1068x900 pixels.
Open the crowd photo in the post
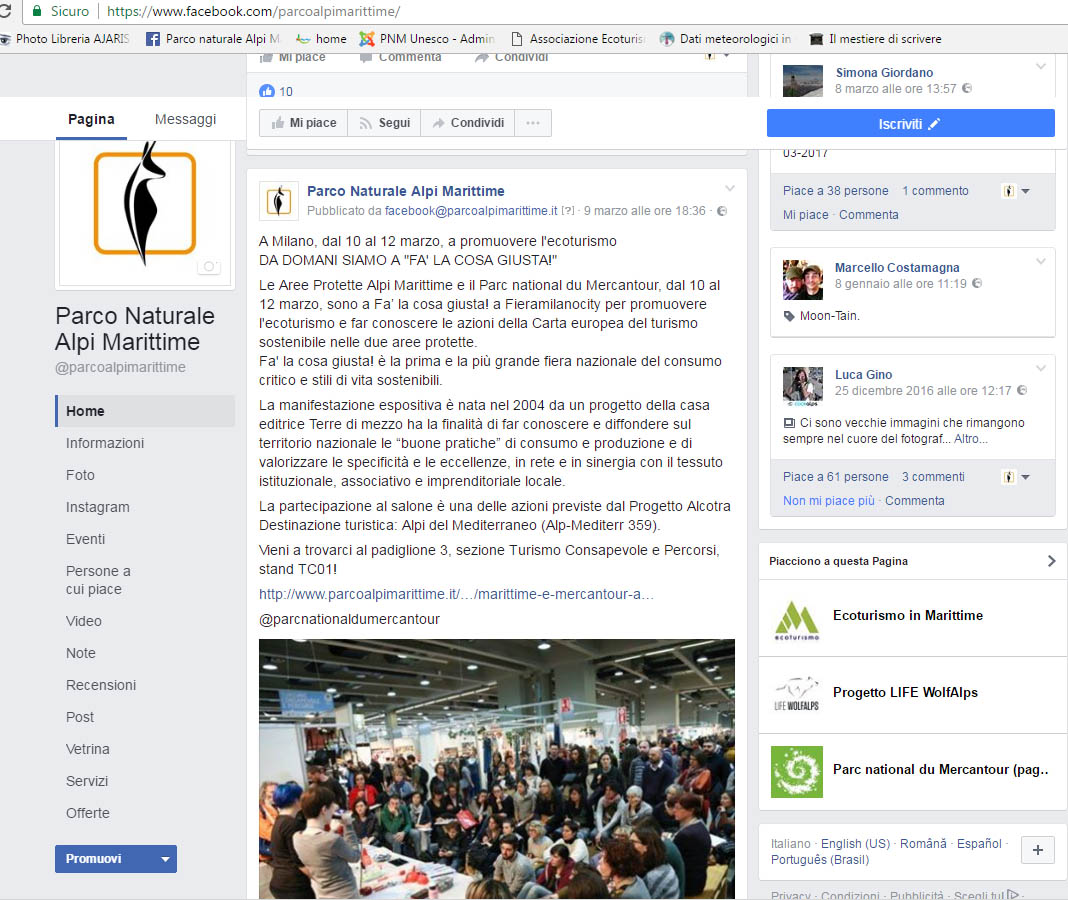(497, 769)
